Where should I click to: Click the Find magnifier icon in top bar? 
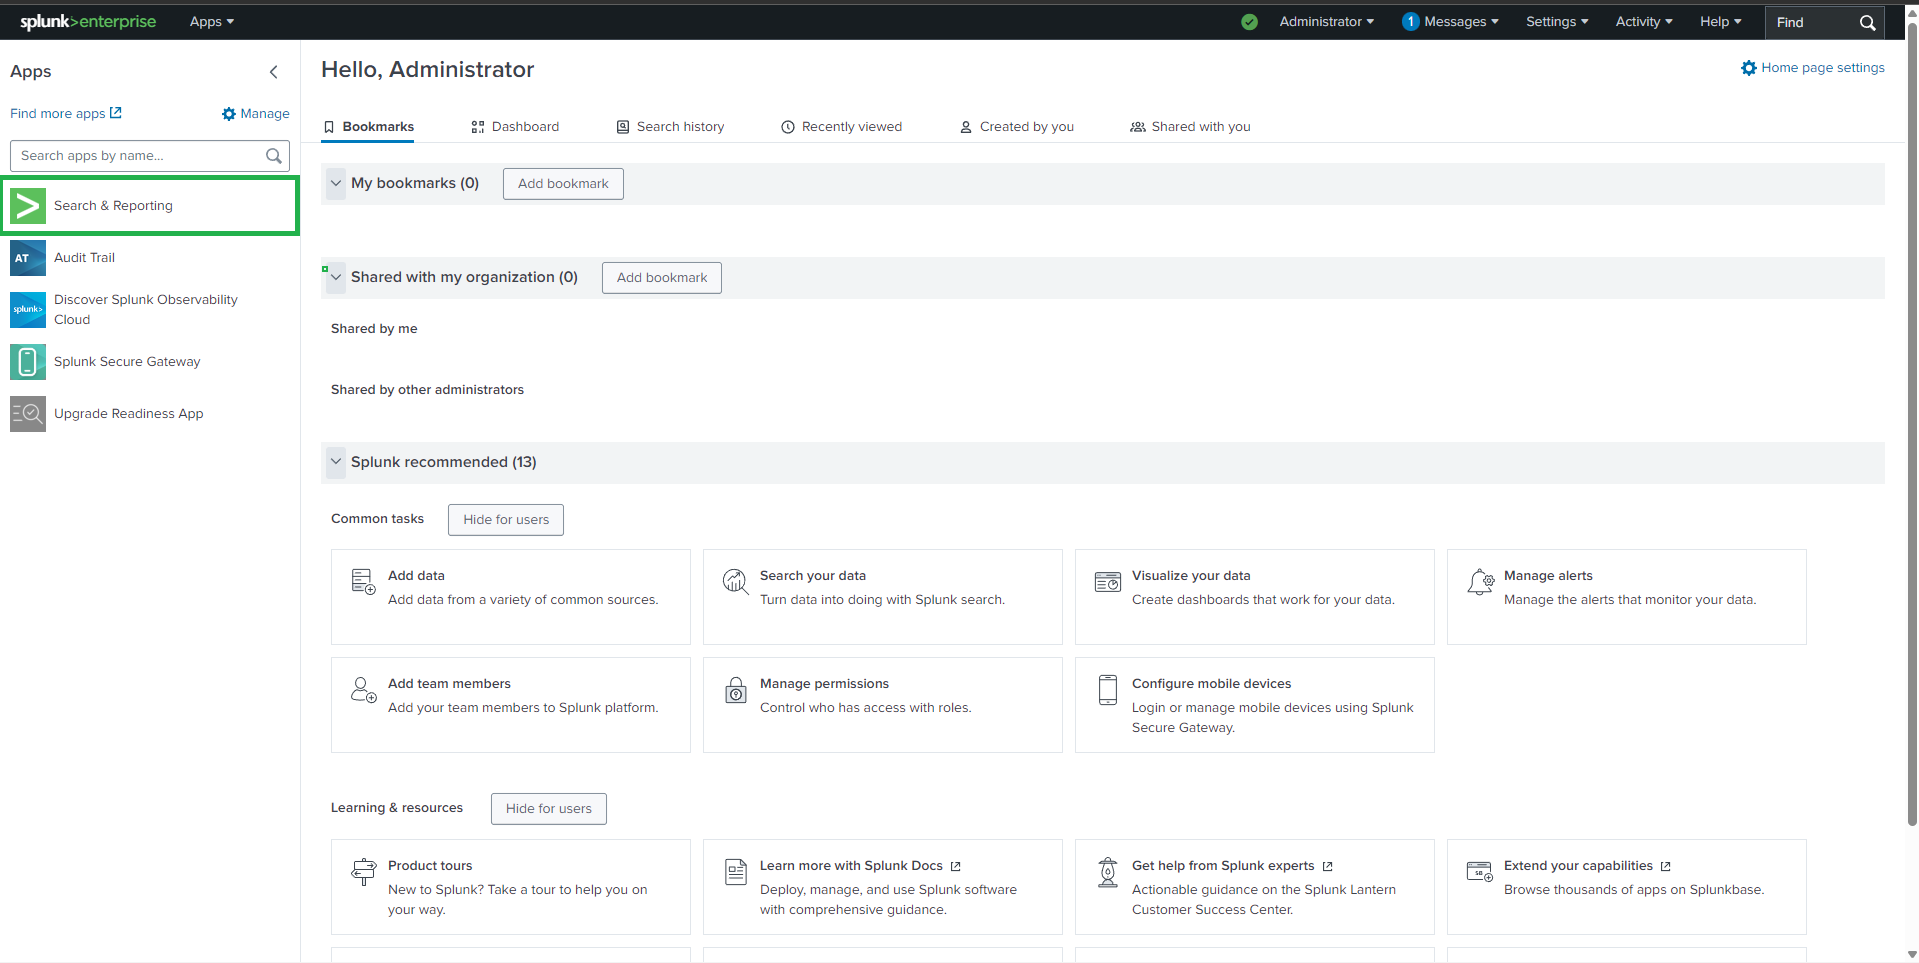point(1867,22)
